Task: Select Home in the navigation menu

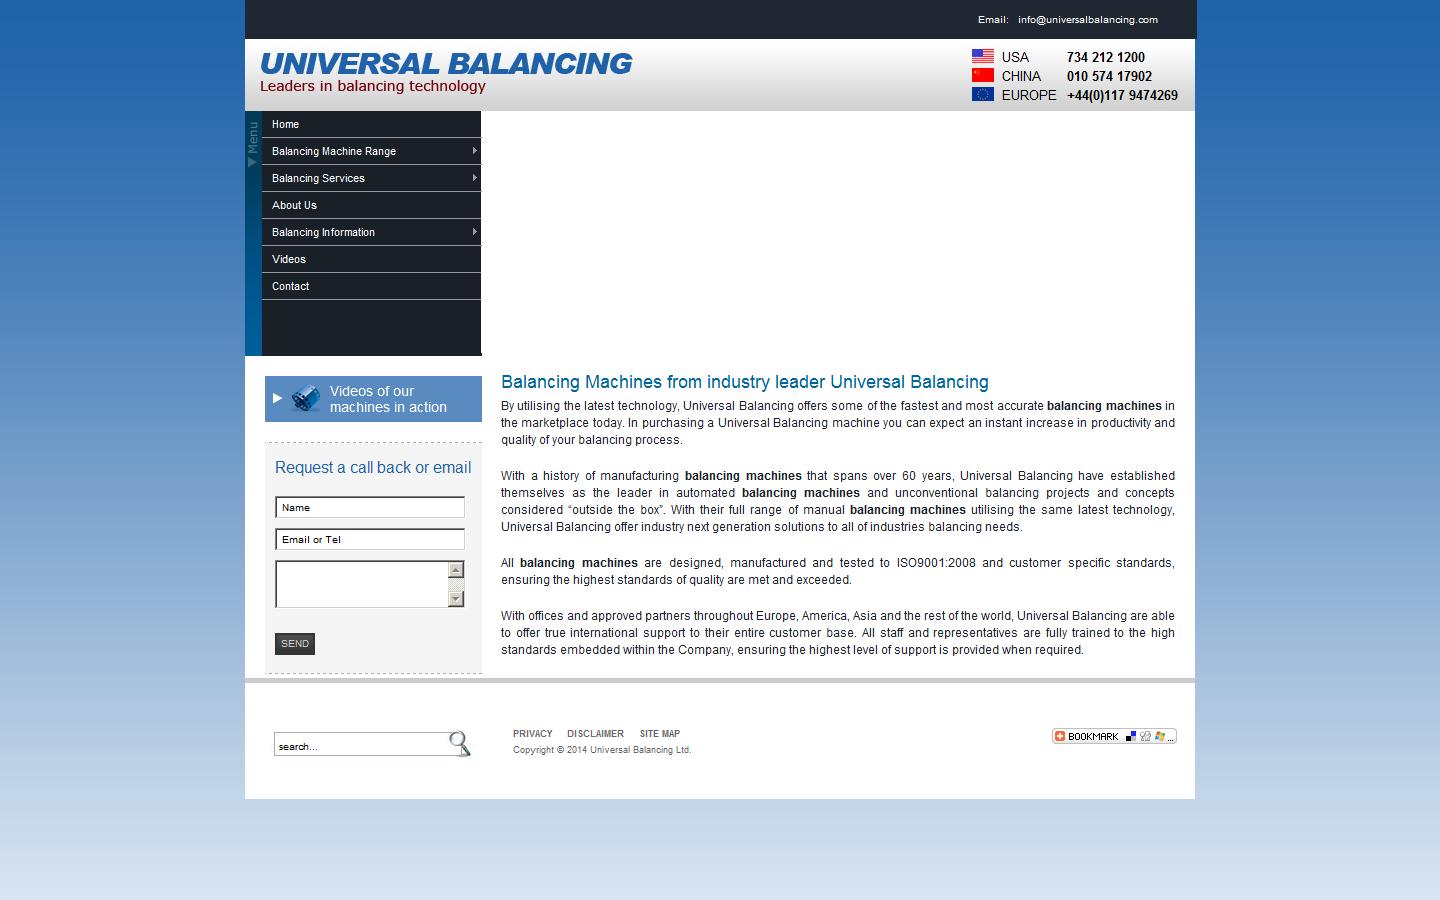Action: pos(285,124)
